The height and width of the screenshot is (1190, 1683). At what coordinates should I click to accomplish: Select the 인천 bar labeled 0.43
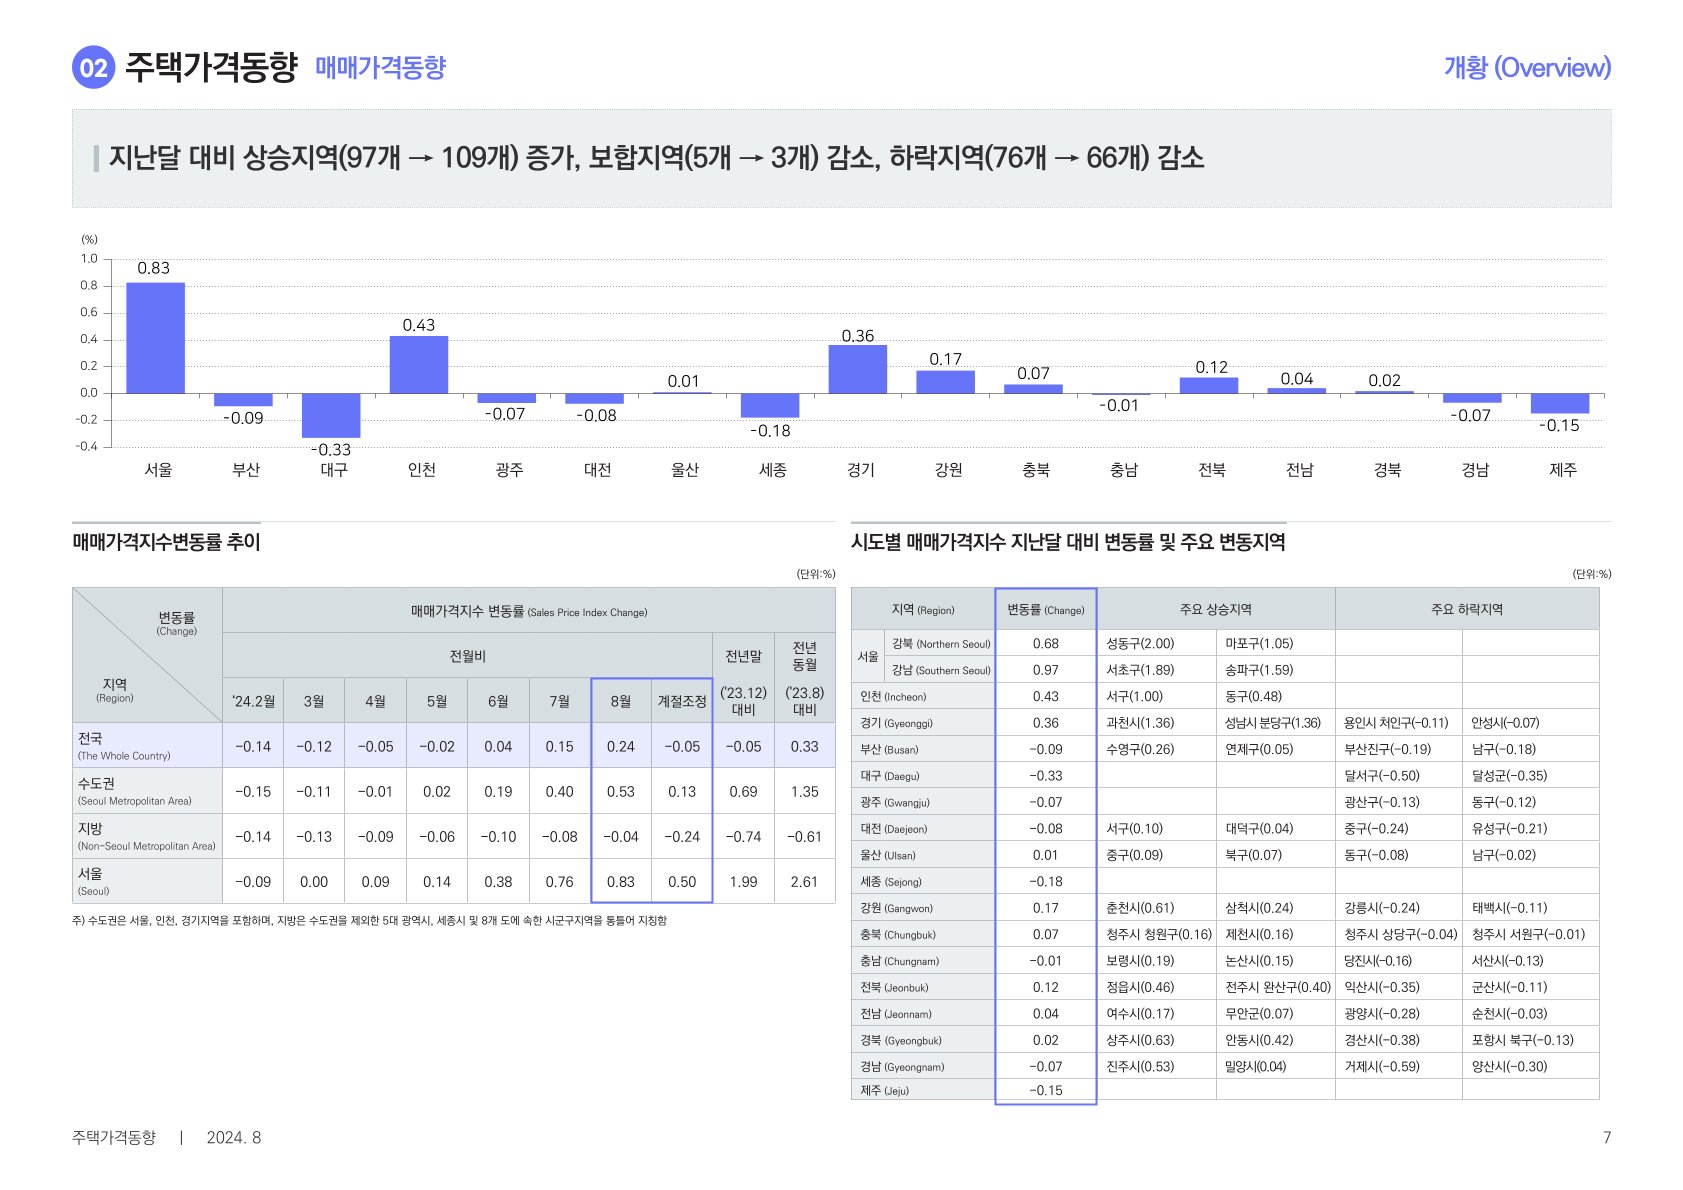pos(418,365)
